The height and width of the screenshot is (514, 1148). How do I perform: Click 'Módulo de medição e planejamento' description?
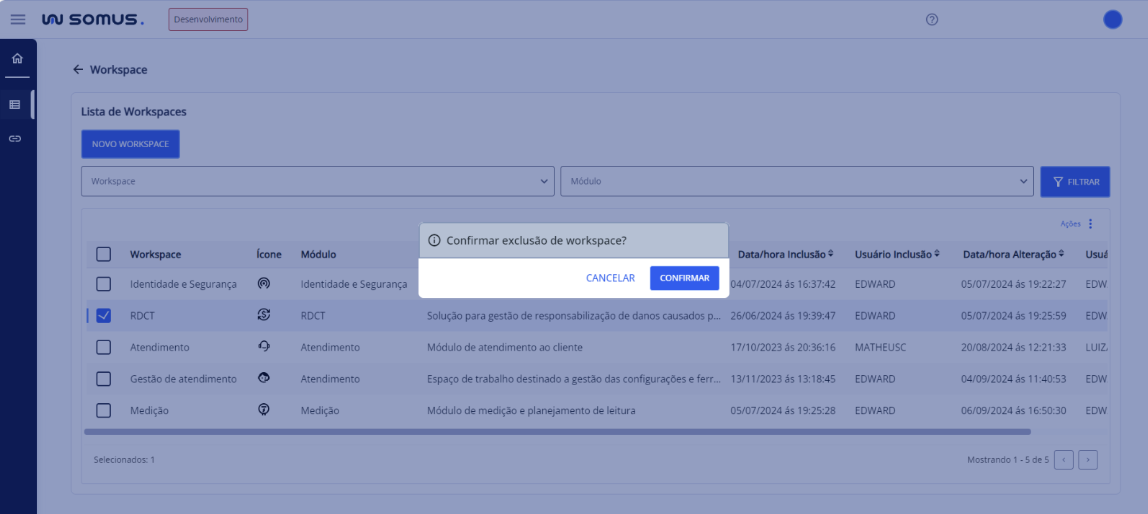click(531, 411)
